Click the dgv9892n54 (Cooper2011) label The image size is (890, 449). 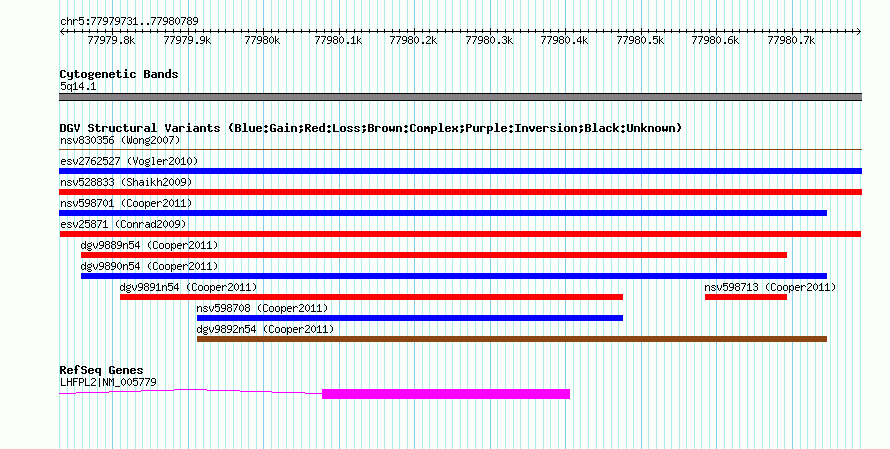click(266, 329)
